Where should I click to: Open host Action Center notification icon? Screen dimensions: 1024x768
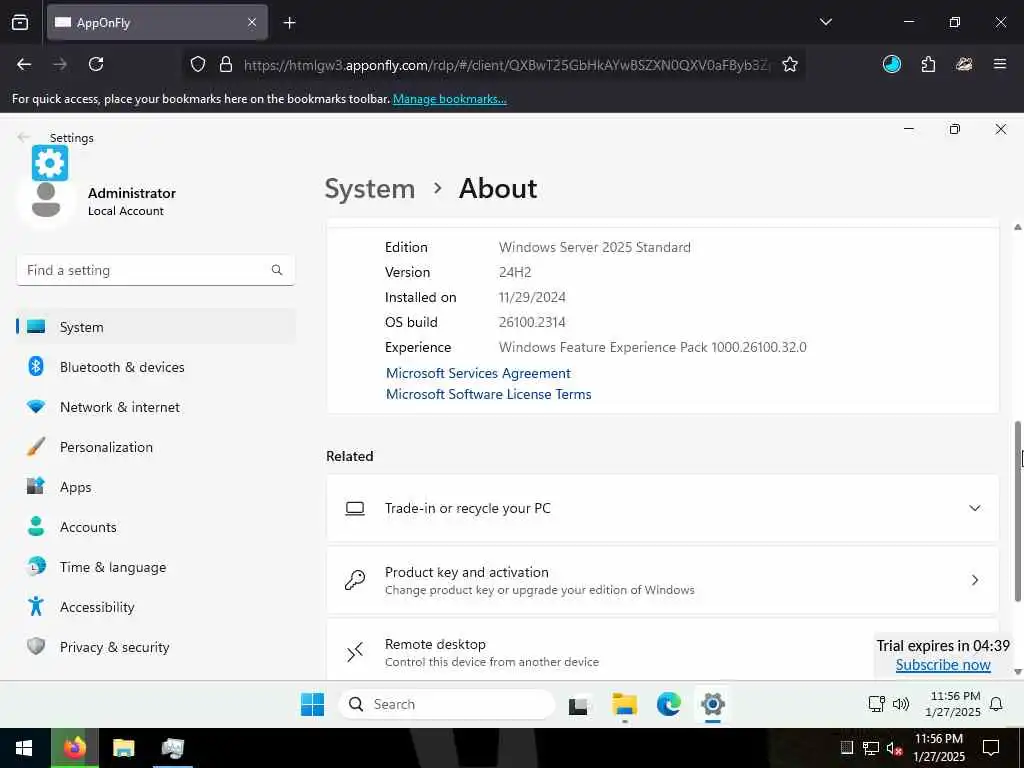click(x=991, y=748)
